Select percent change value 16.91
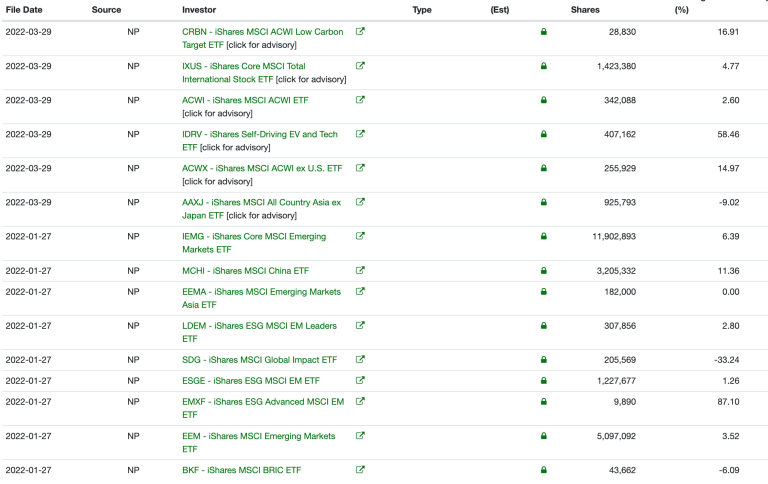Image resolution: width=768 pixels, height=484 pixels. click(728, 32)
